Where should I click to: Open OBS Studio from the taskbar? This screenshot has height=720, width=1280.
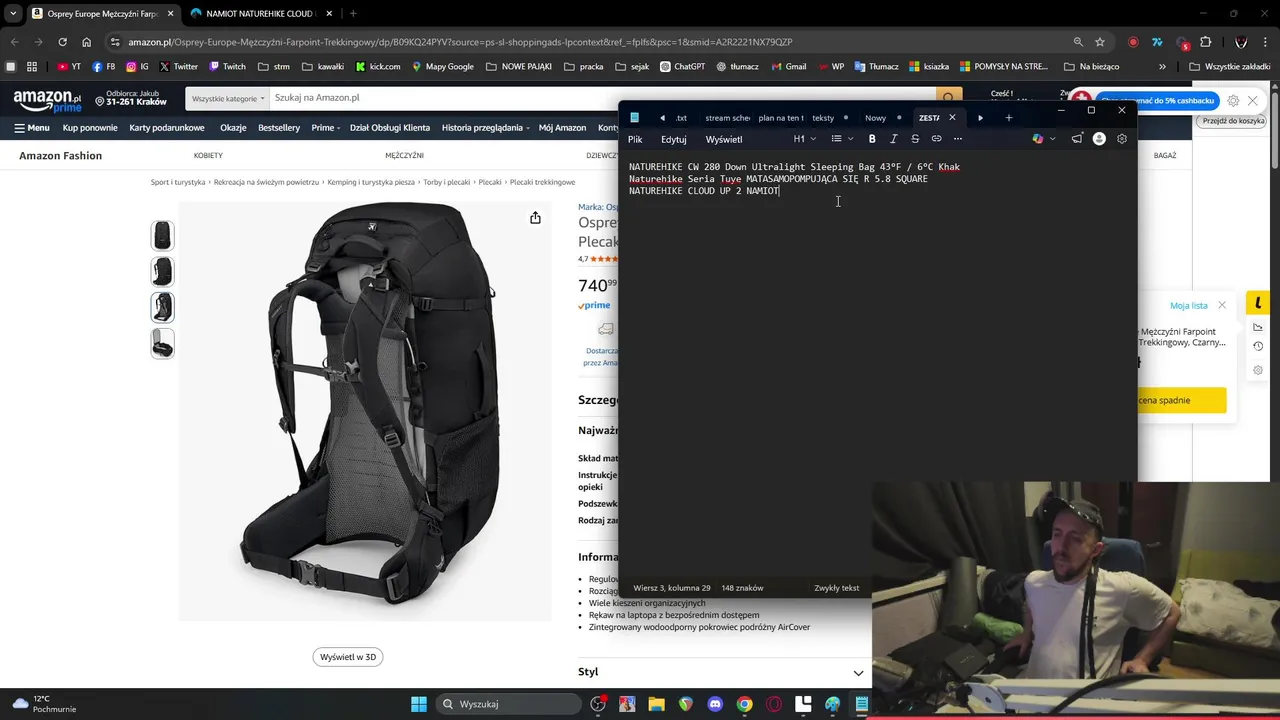tap(598, 704)
